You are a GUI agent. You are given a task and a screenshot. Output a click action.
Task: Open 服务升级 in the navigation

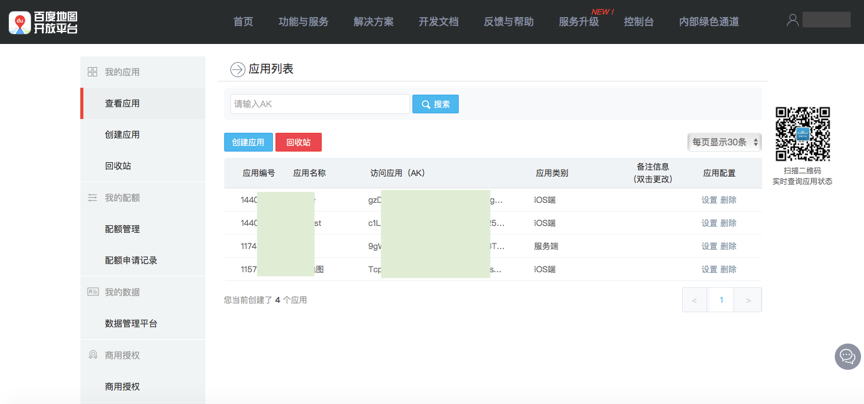tap(579, 22)
